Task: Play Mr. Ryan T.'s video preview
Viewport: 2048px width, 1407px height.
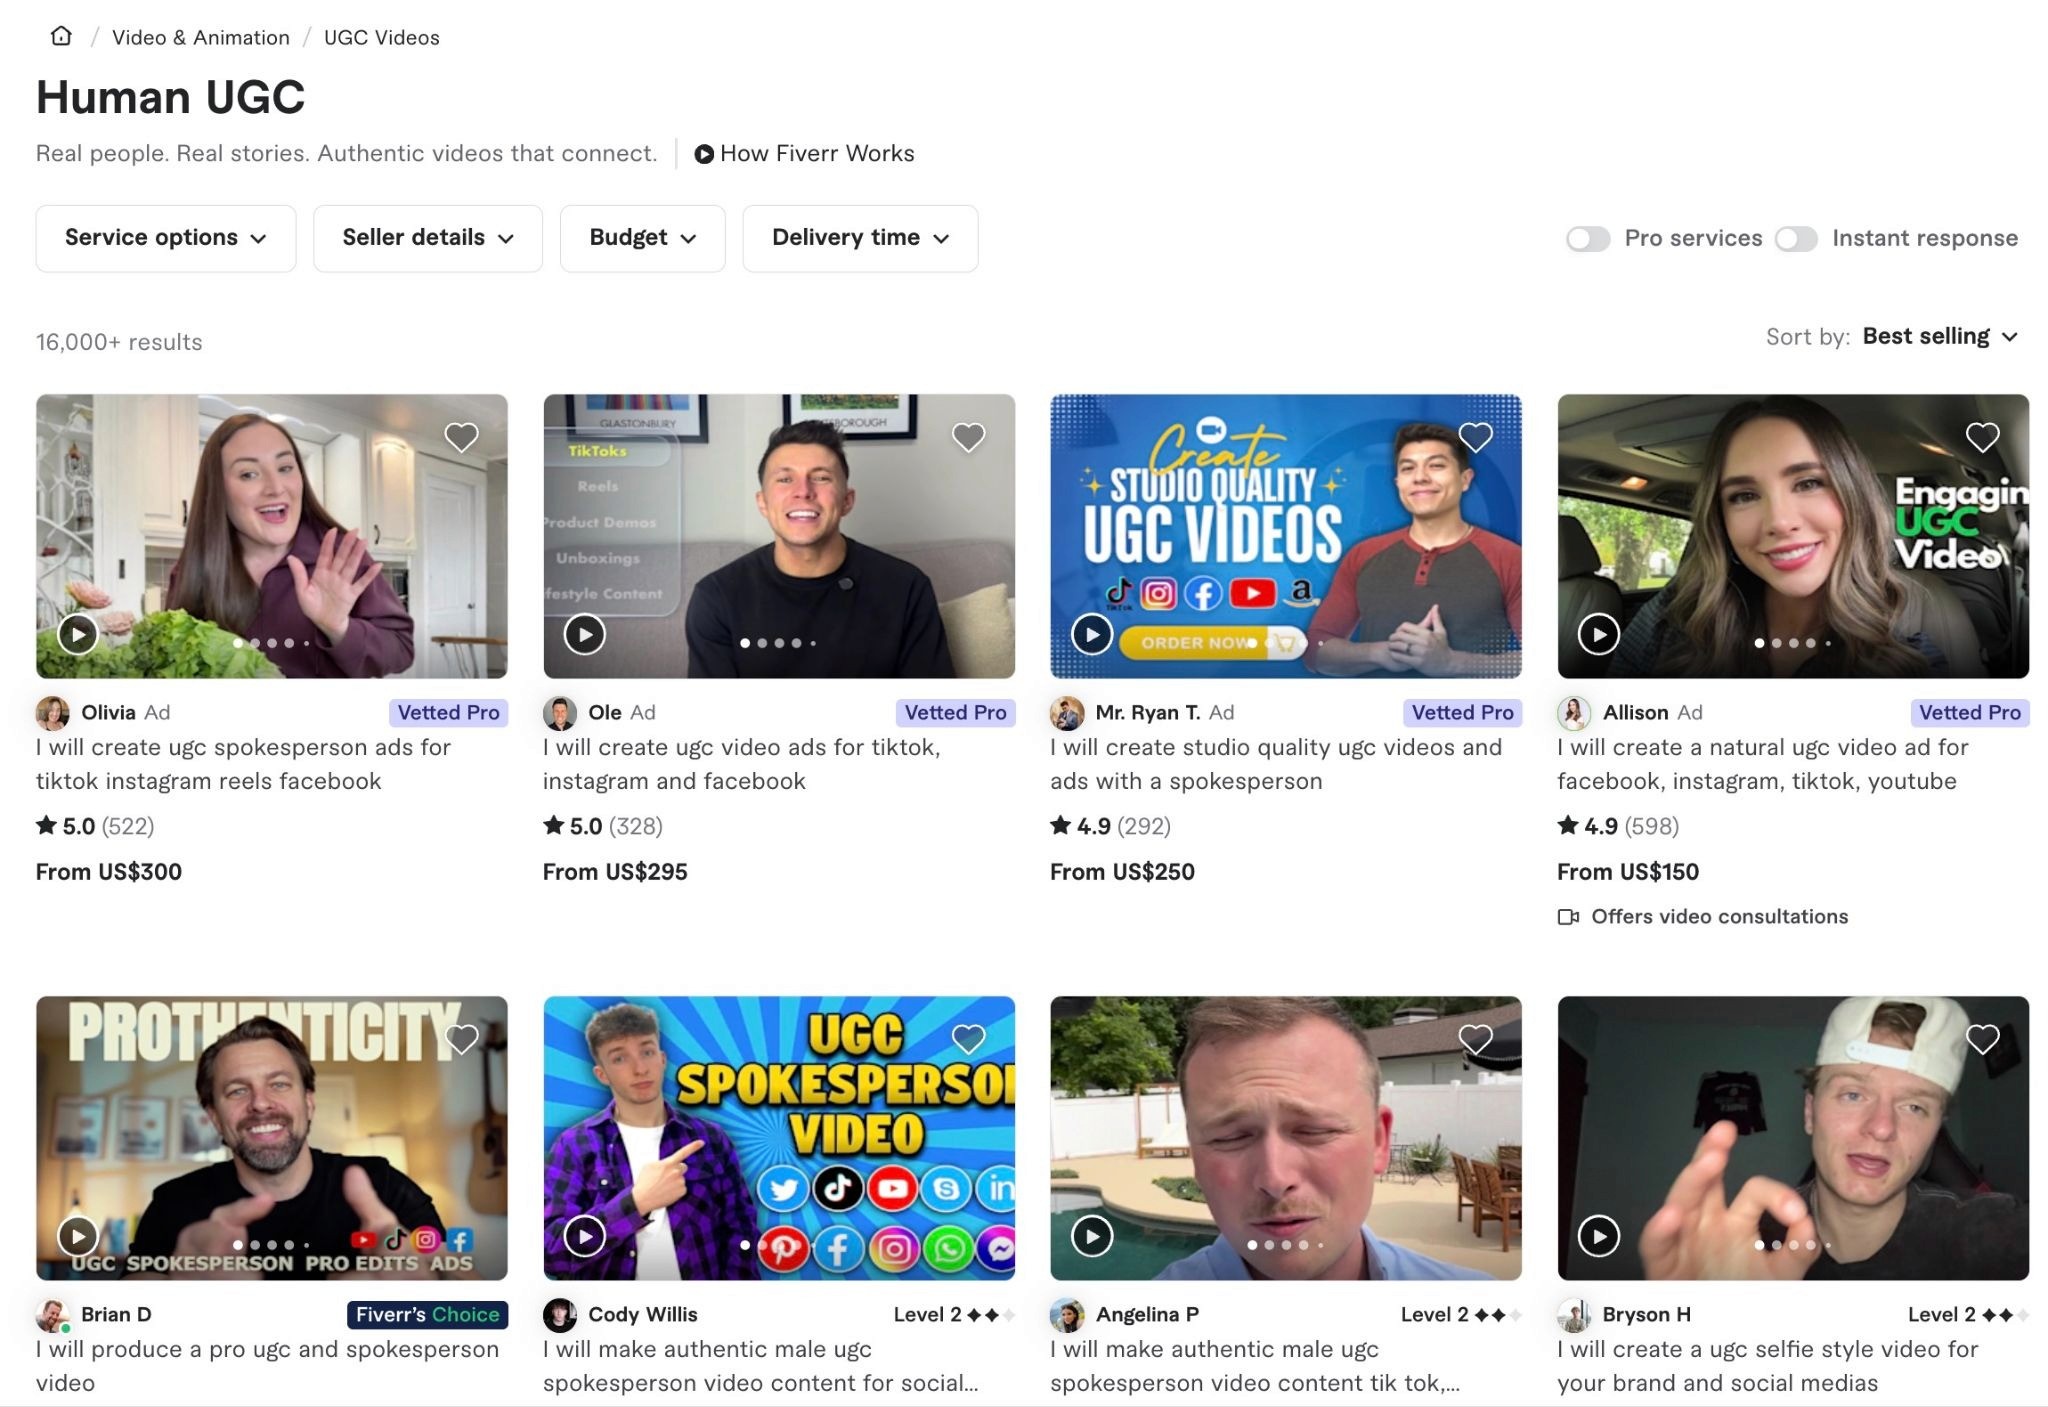Action: coord(1092,634)
